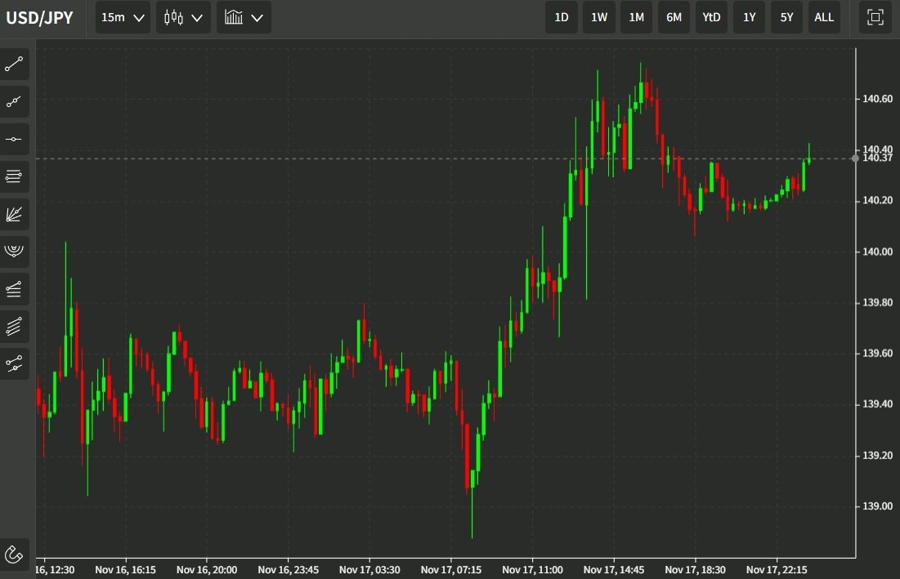Click the 140.37 current price marker
900x579 pixels.
tap(877, 158)
